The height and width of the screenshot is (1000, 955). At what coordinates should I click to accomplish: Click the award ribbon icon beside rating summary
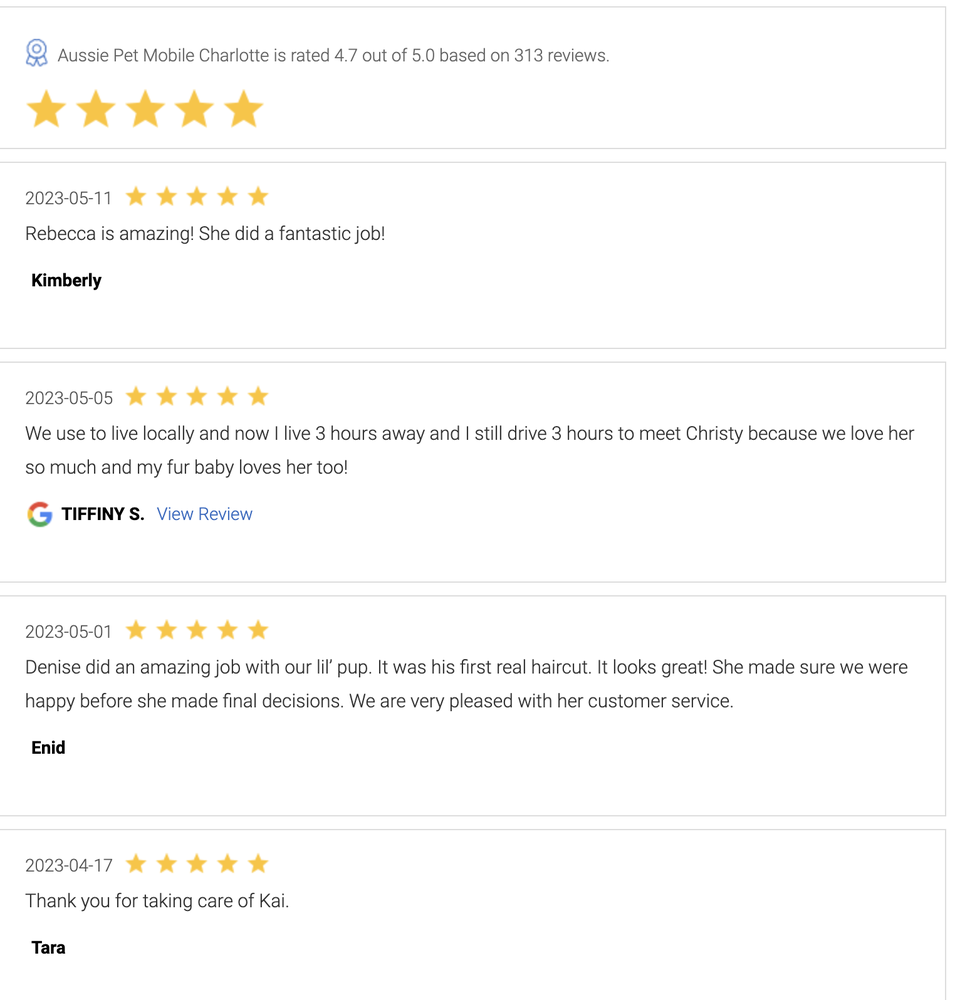click(37, 54)
